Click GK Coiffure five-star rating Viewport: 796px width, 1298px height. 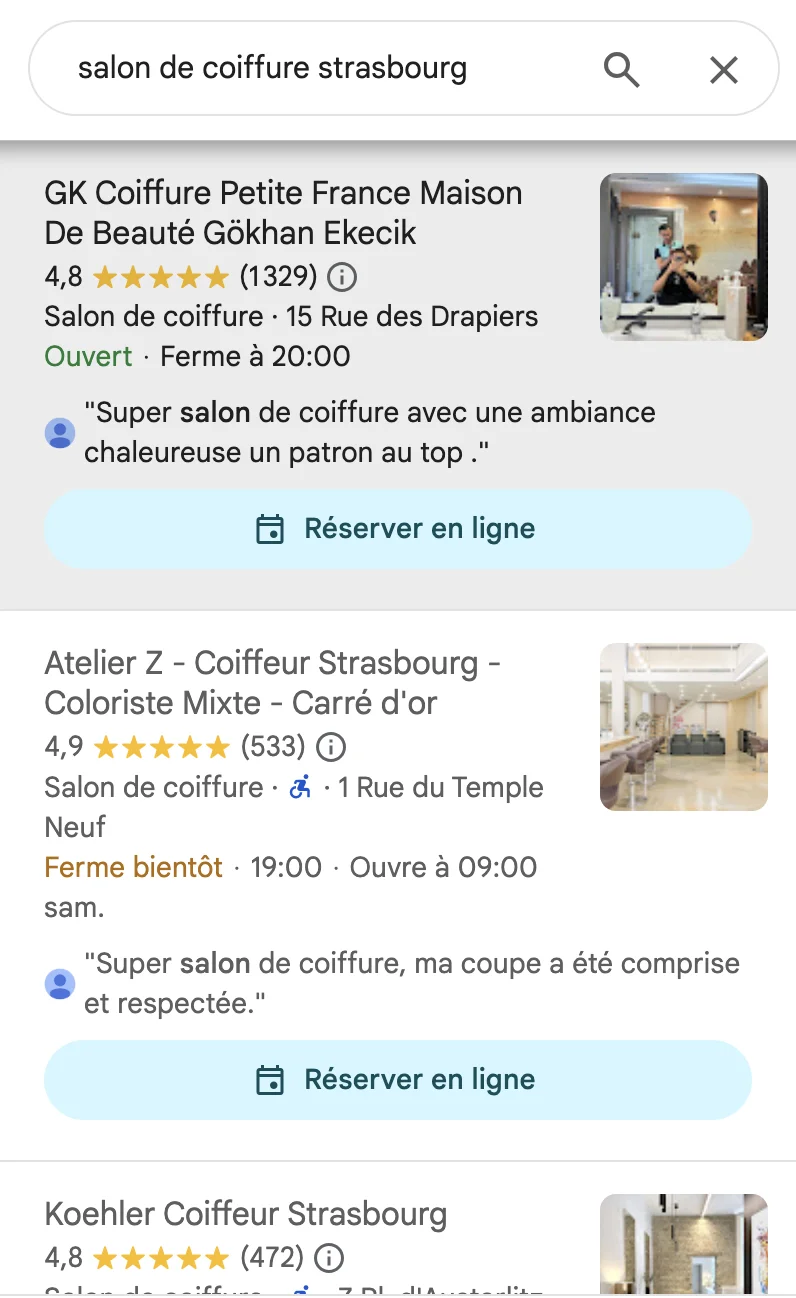161,276
